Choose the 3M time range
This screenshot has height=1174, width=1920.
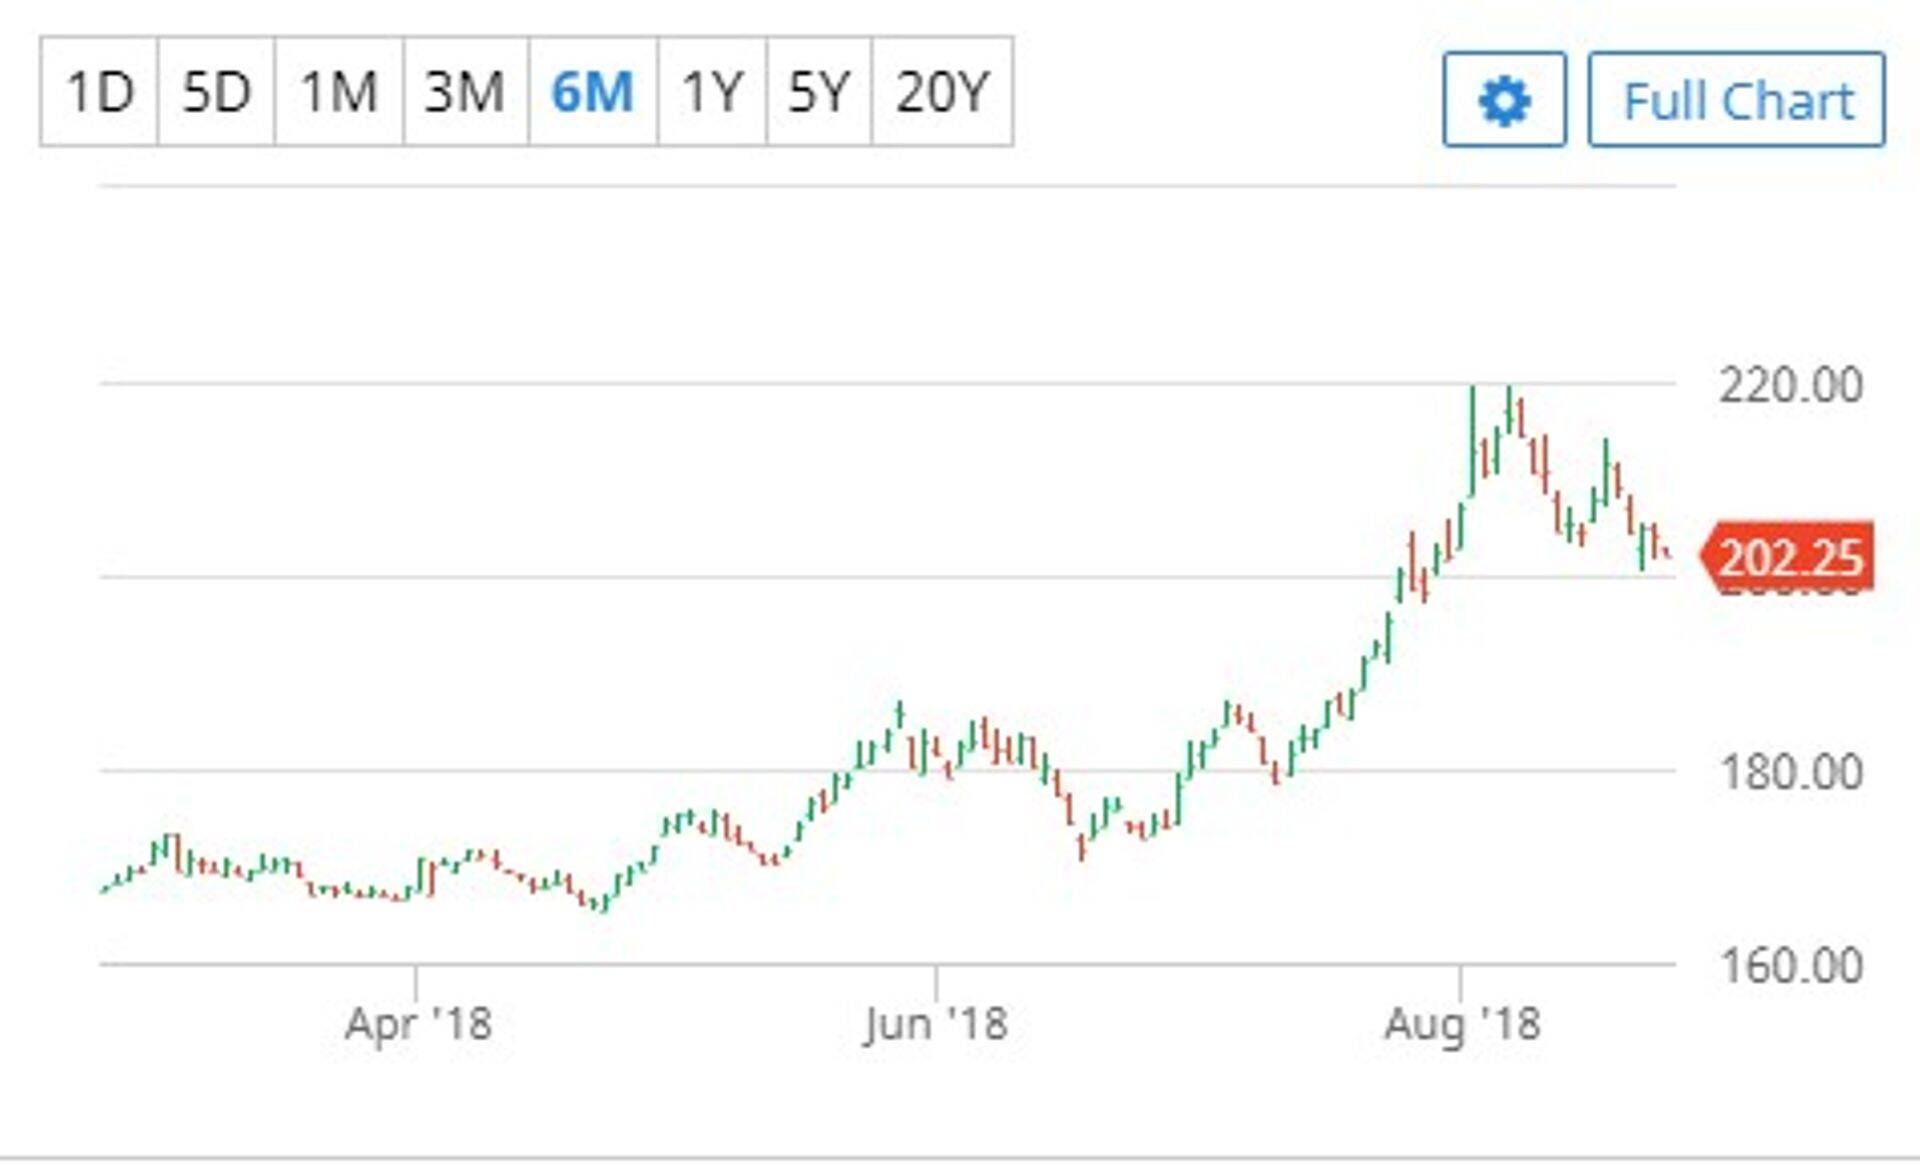[x=465, y=92]
